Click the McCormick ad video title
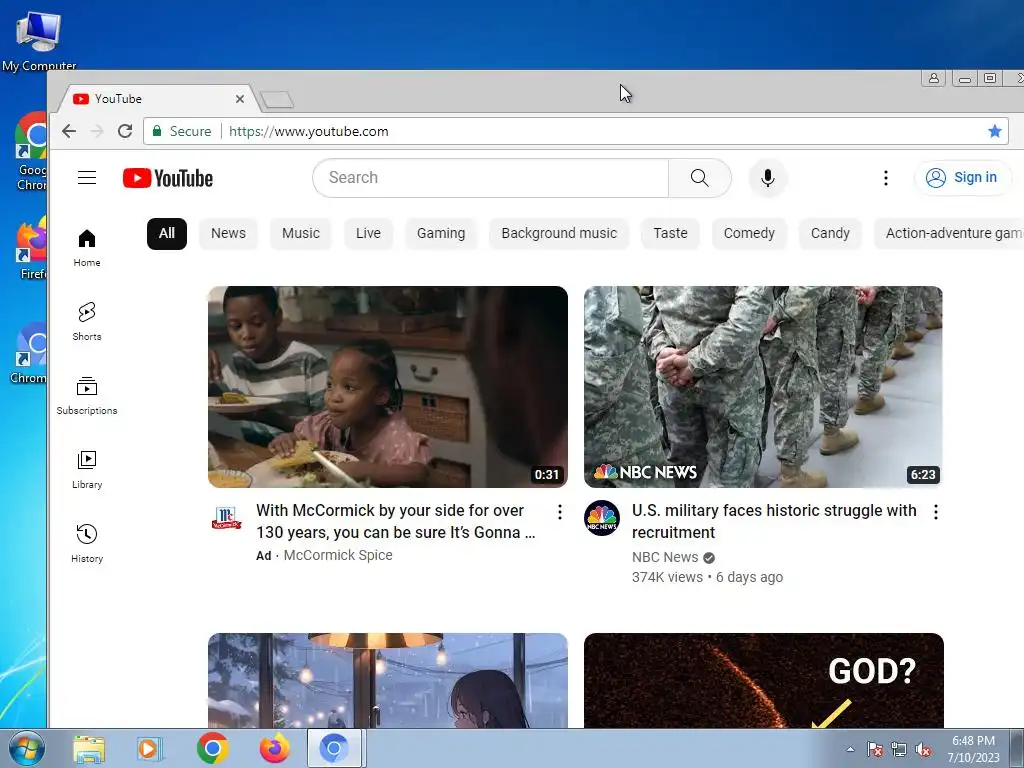The height and width of the screenshot is (768, 1024). [396, 521]
